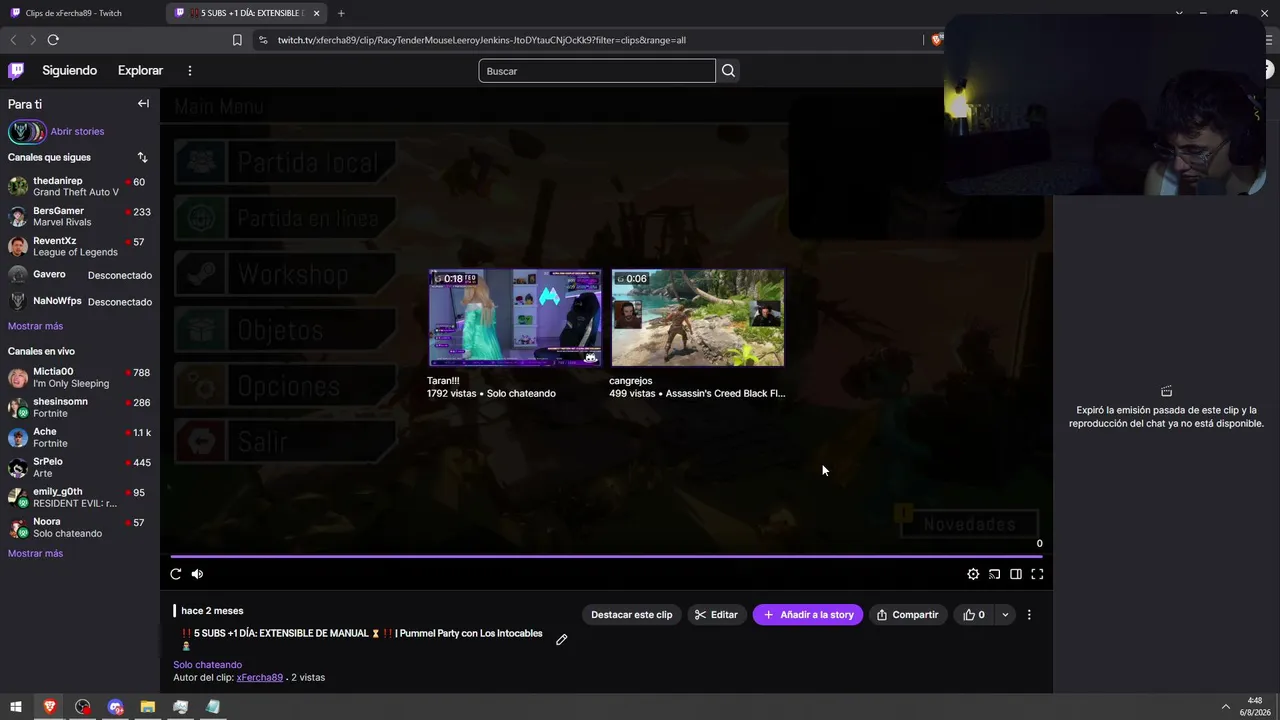This screenshot has height=720, width=1280.
Task: Open NaNoWfps channel in sidebar
Action: coord(80,301)
